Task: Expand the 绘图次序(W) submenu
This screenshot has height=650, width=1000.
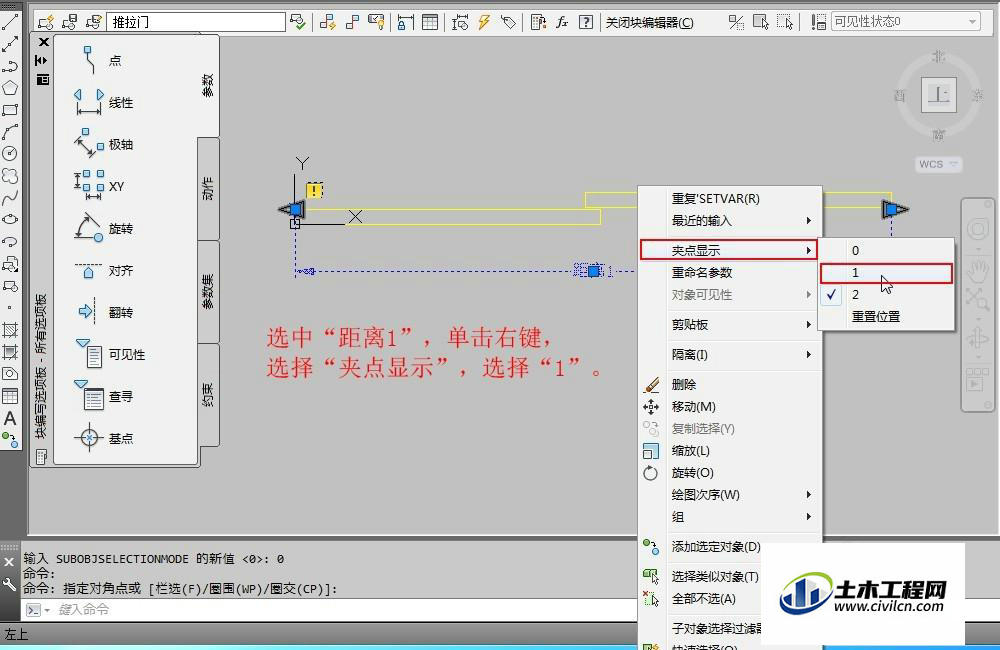Action: point(731,494)
